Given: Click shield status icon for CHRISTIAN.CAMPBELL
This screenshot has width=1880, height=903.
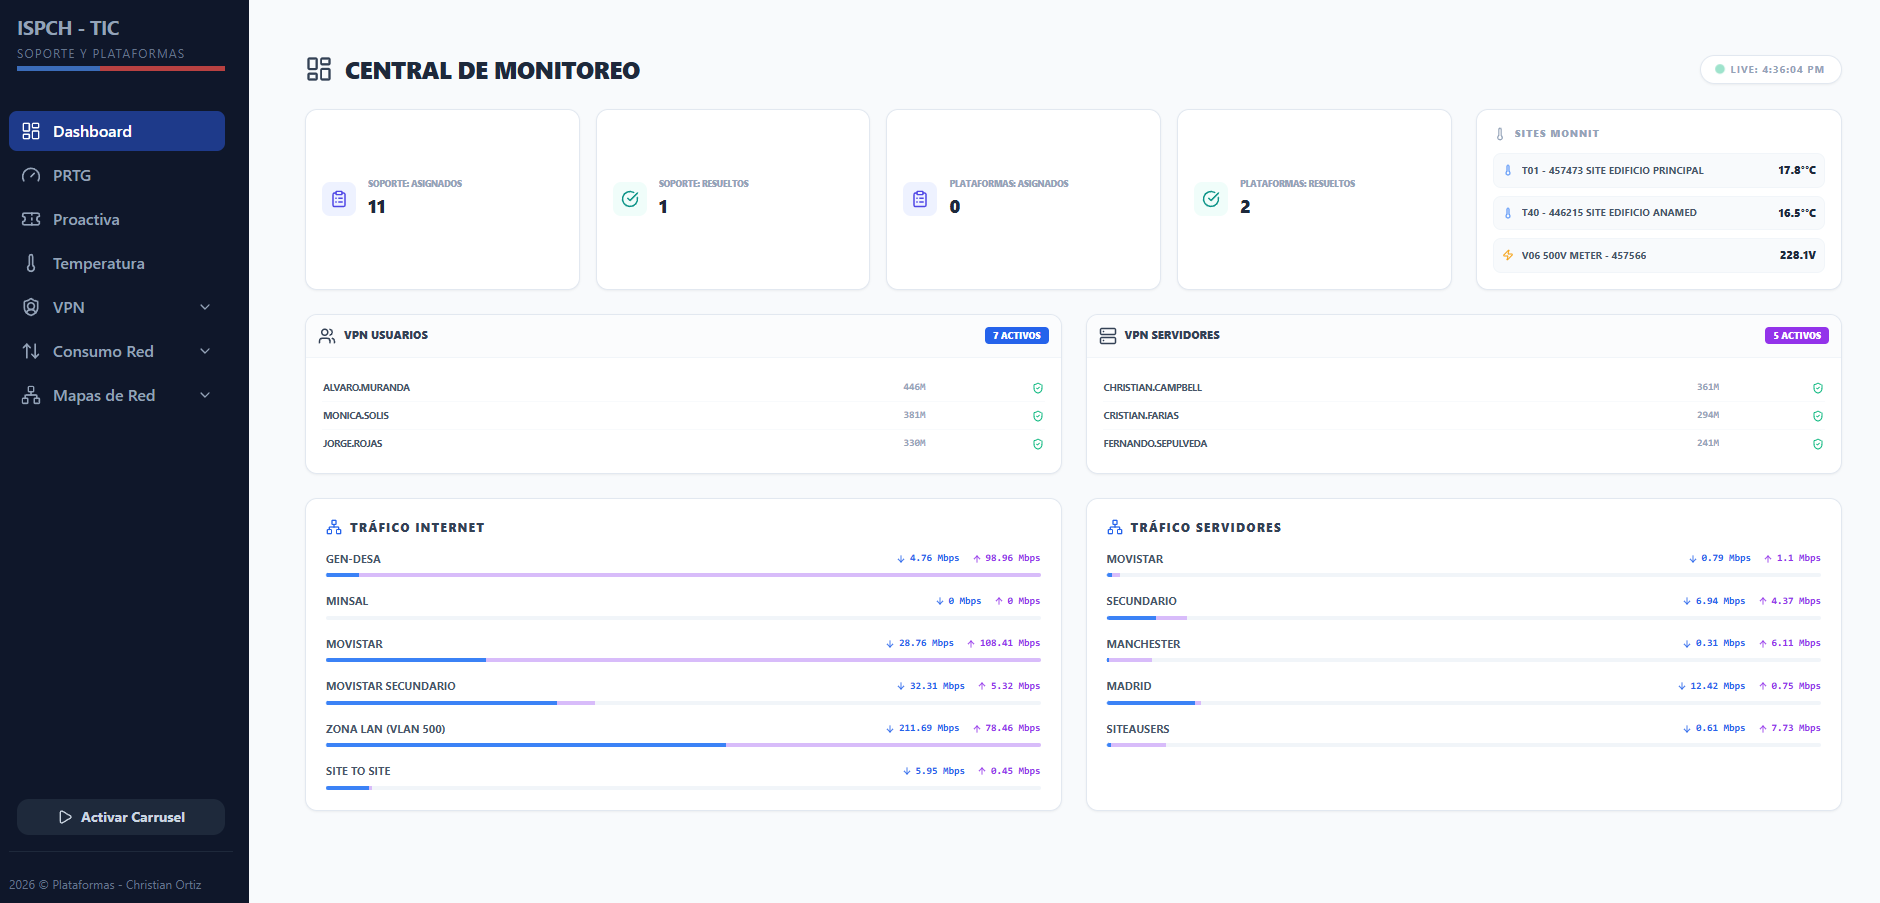Looking at the screenshot, I should 1818,388.
